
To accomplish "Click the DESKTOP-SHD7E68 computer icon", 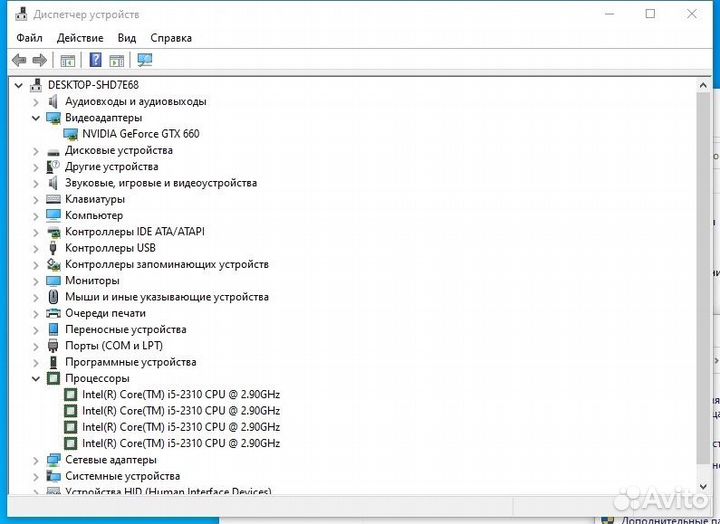I will 36,85.
